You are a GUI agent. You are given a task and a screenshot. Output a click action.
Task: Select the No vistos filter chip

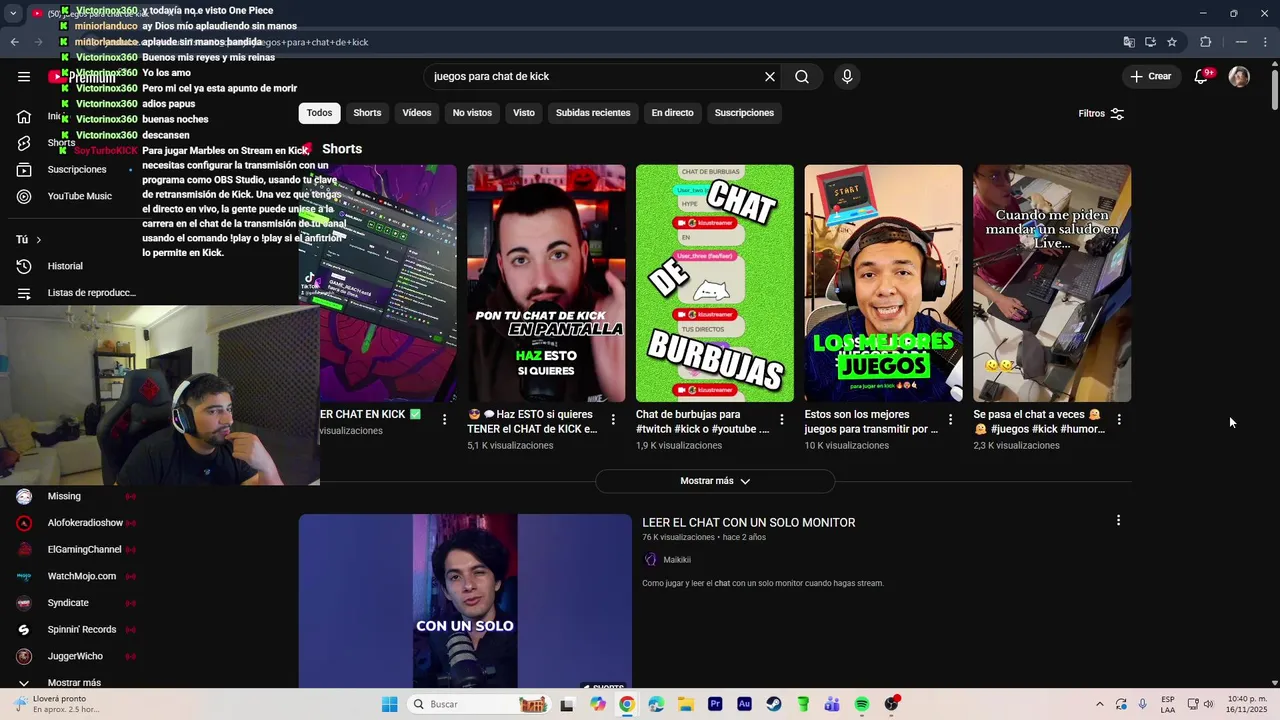coord(472,113)
